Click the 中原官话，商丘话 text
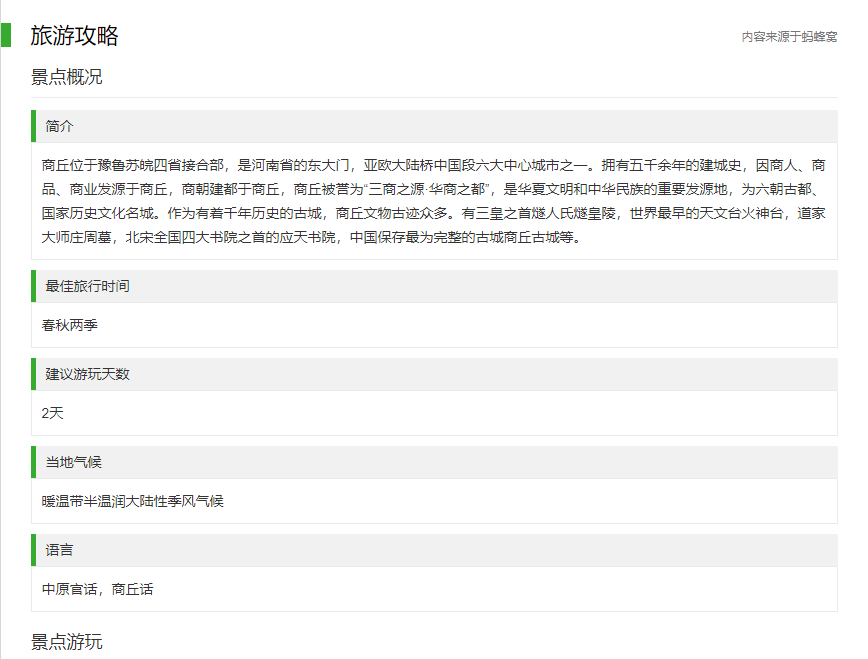This screenshot has width=868, height=659. (98, 589)
